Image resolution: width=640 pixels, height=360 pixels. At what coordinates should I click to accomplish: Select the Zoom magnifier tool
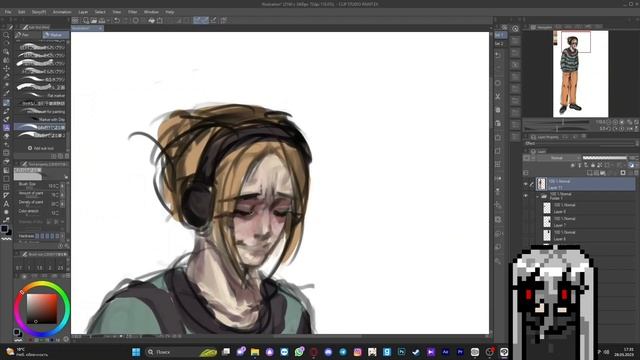click(6, 35)
